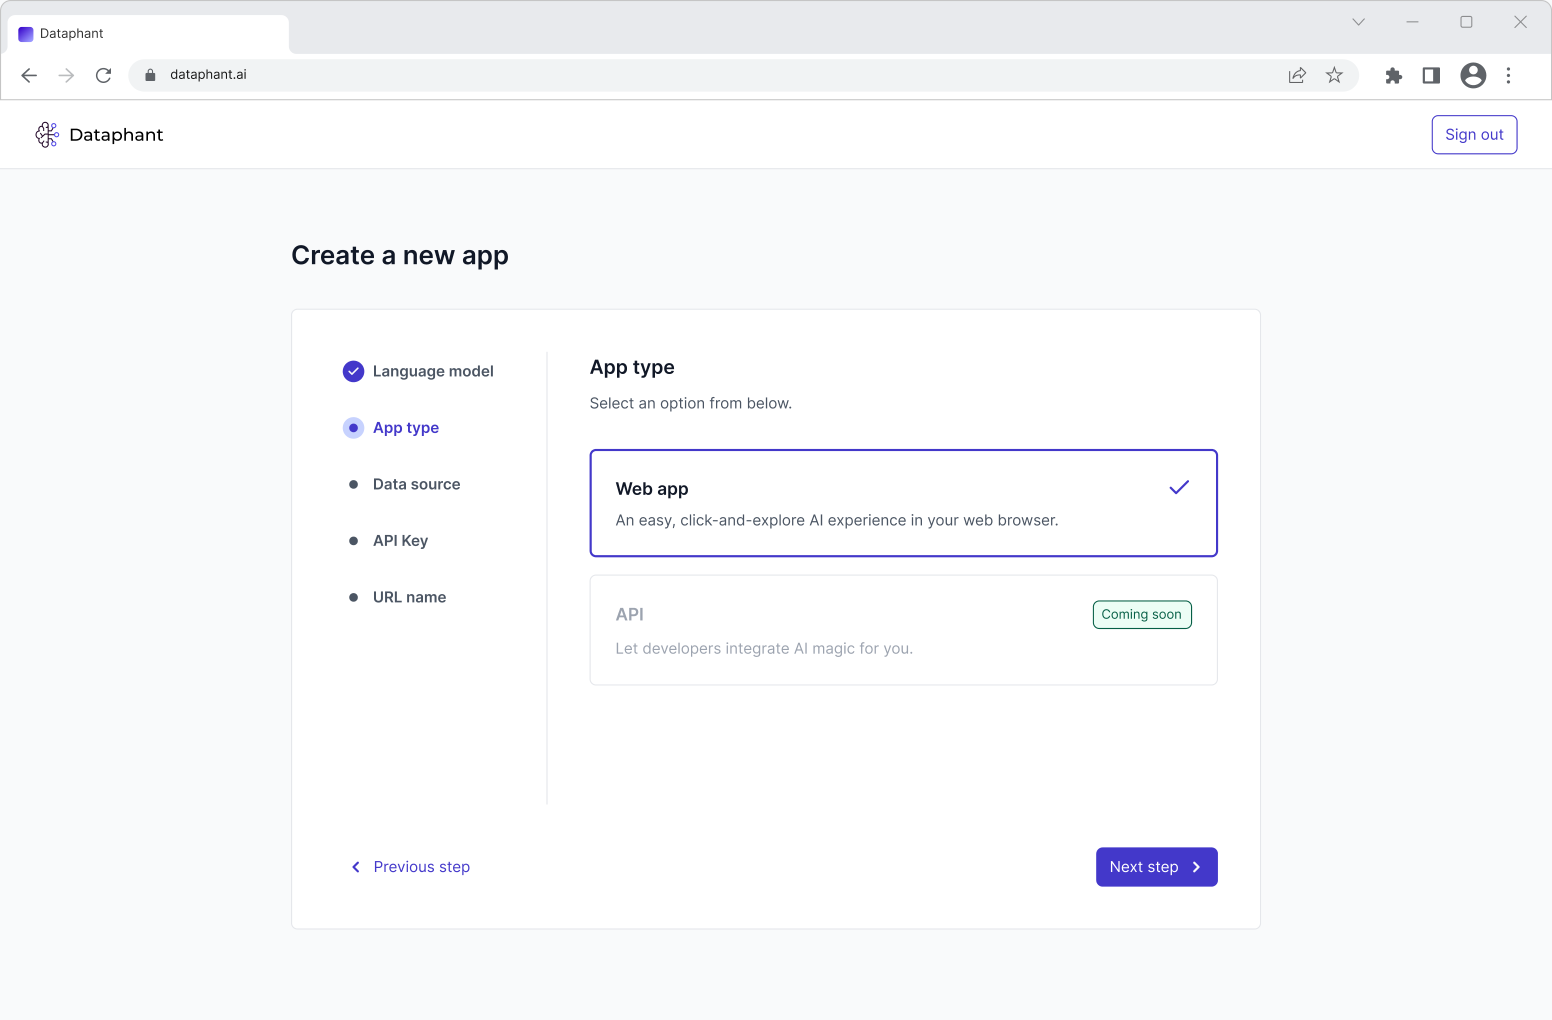This screenshot has height=1020, width=1552.
Task: Click the completed Language model step checkmark
Action: click(x=353, y=371)
